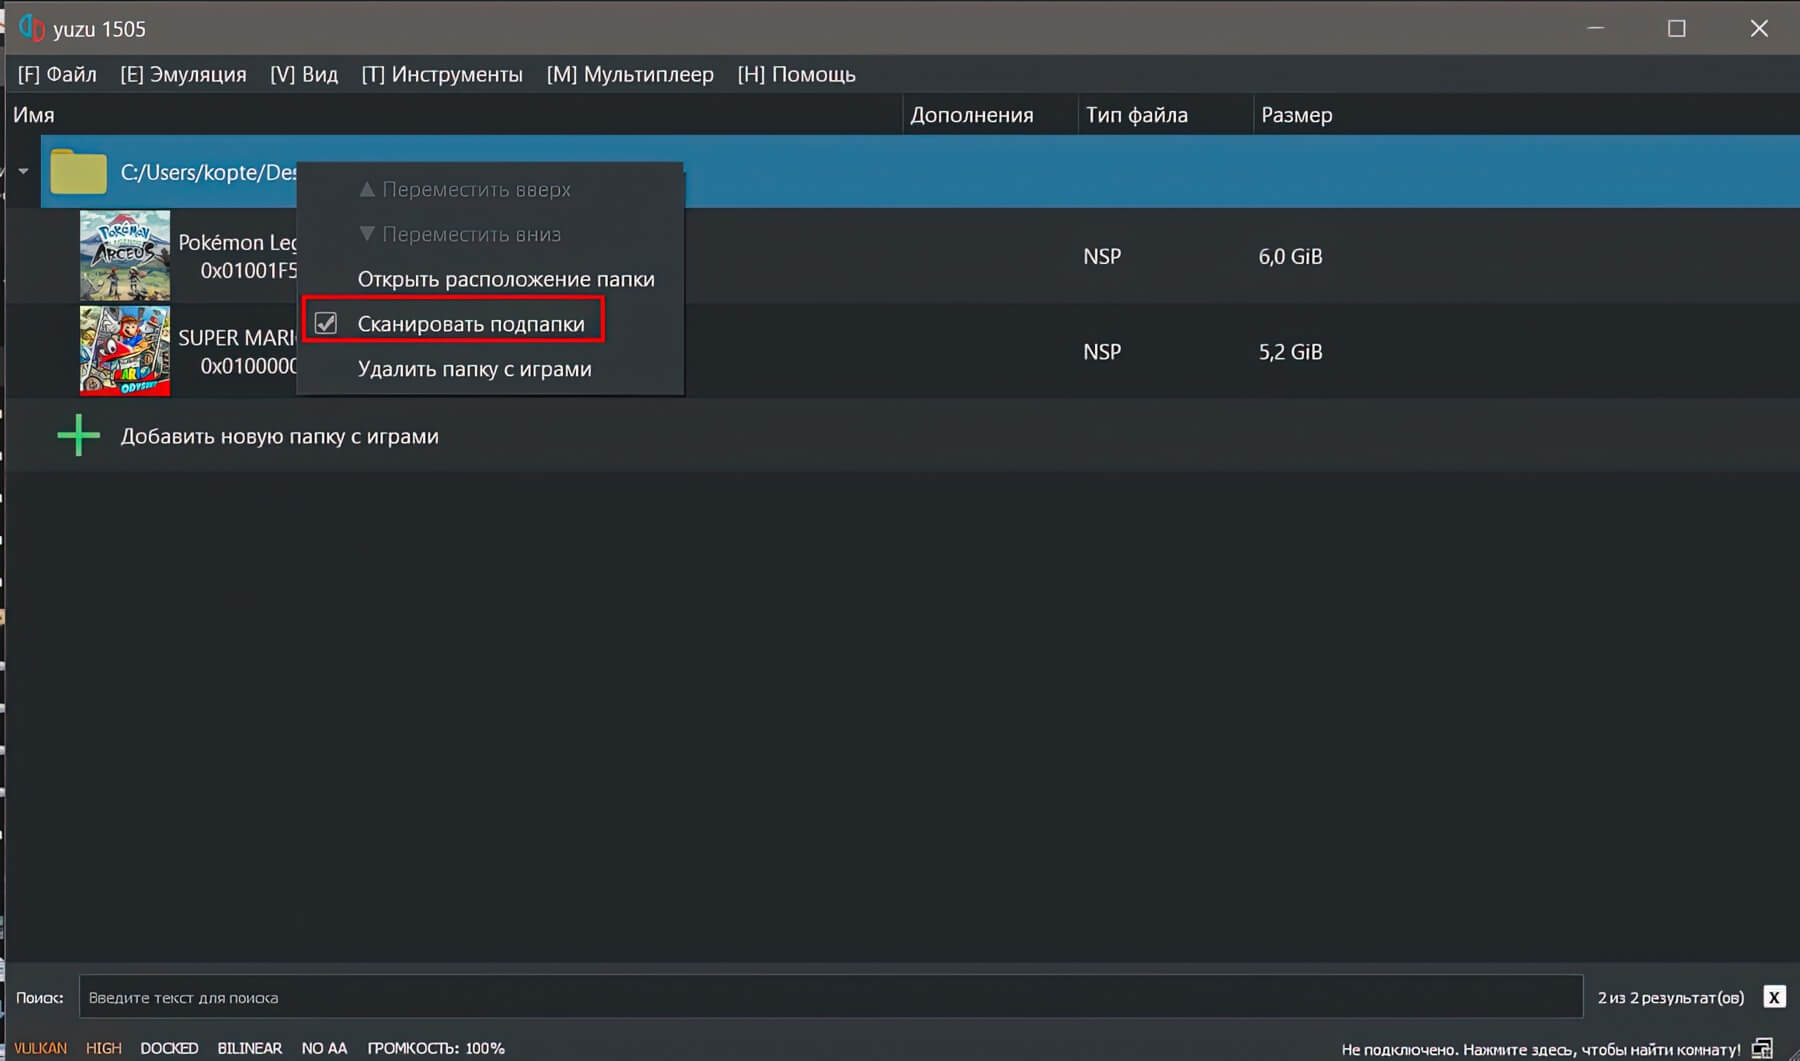Clear search with the X button
1800x1061 pixels.
1774,997
